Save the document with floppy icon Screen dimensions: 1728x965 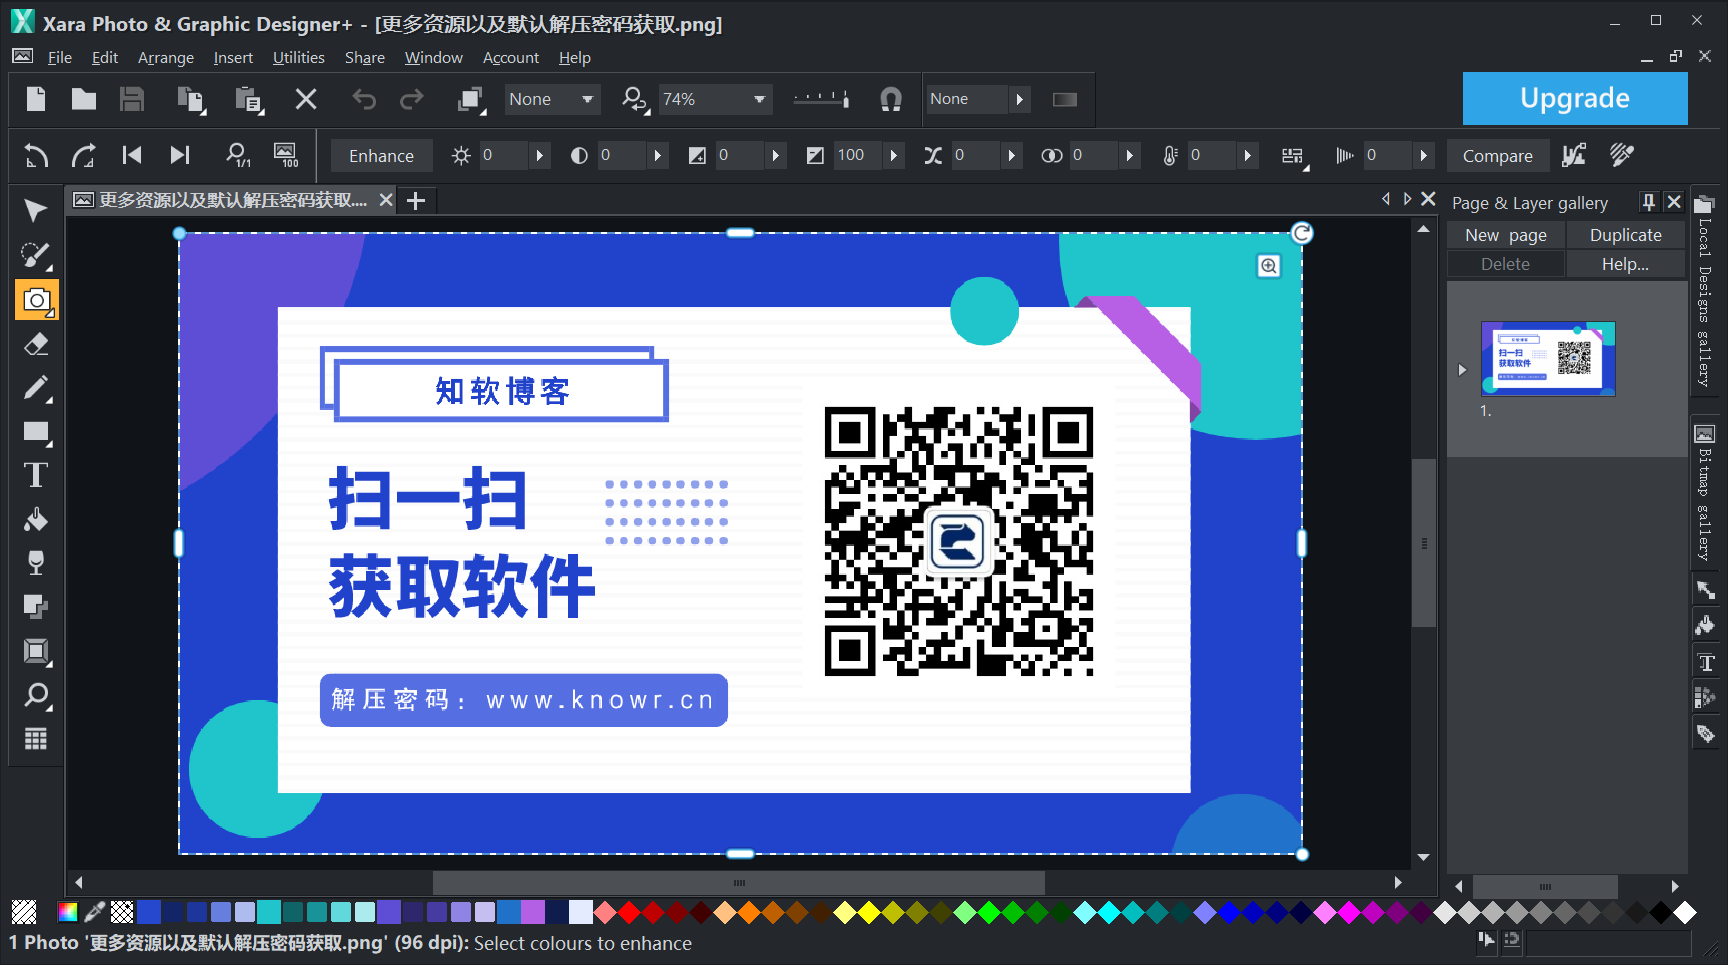click(x=132, y=99)
